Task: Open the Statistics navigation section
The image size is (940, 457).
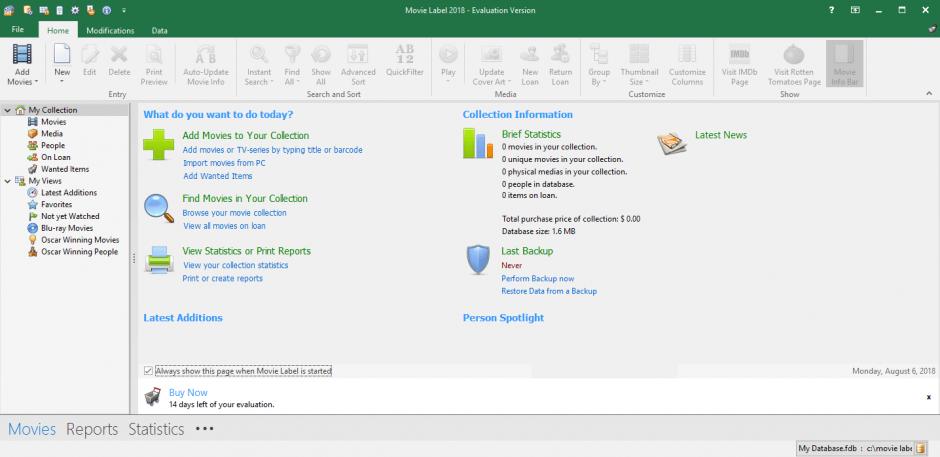Action: pyautogui.click(x=156, y=429)
